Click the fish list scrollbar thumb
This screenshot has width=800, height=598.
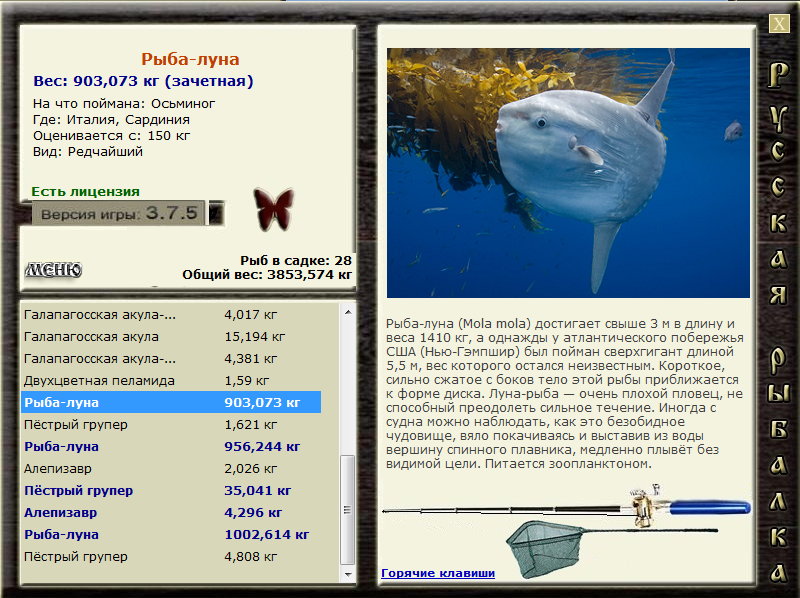click(x=348, y=509)
